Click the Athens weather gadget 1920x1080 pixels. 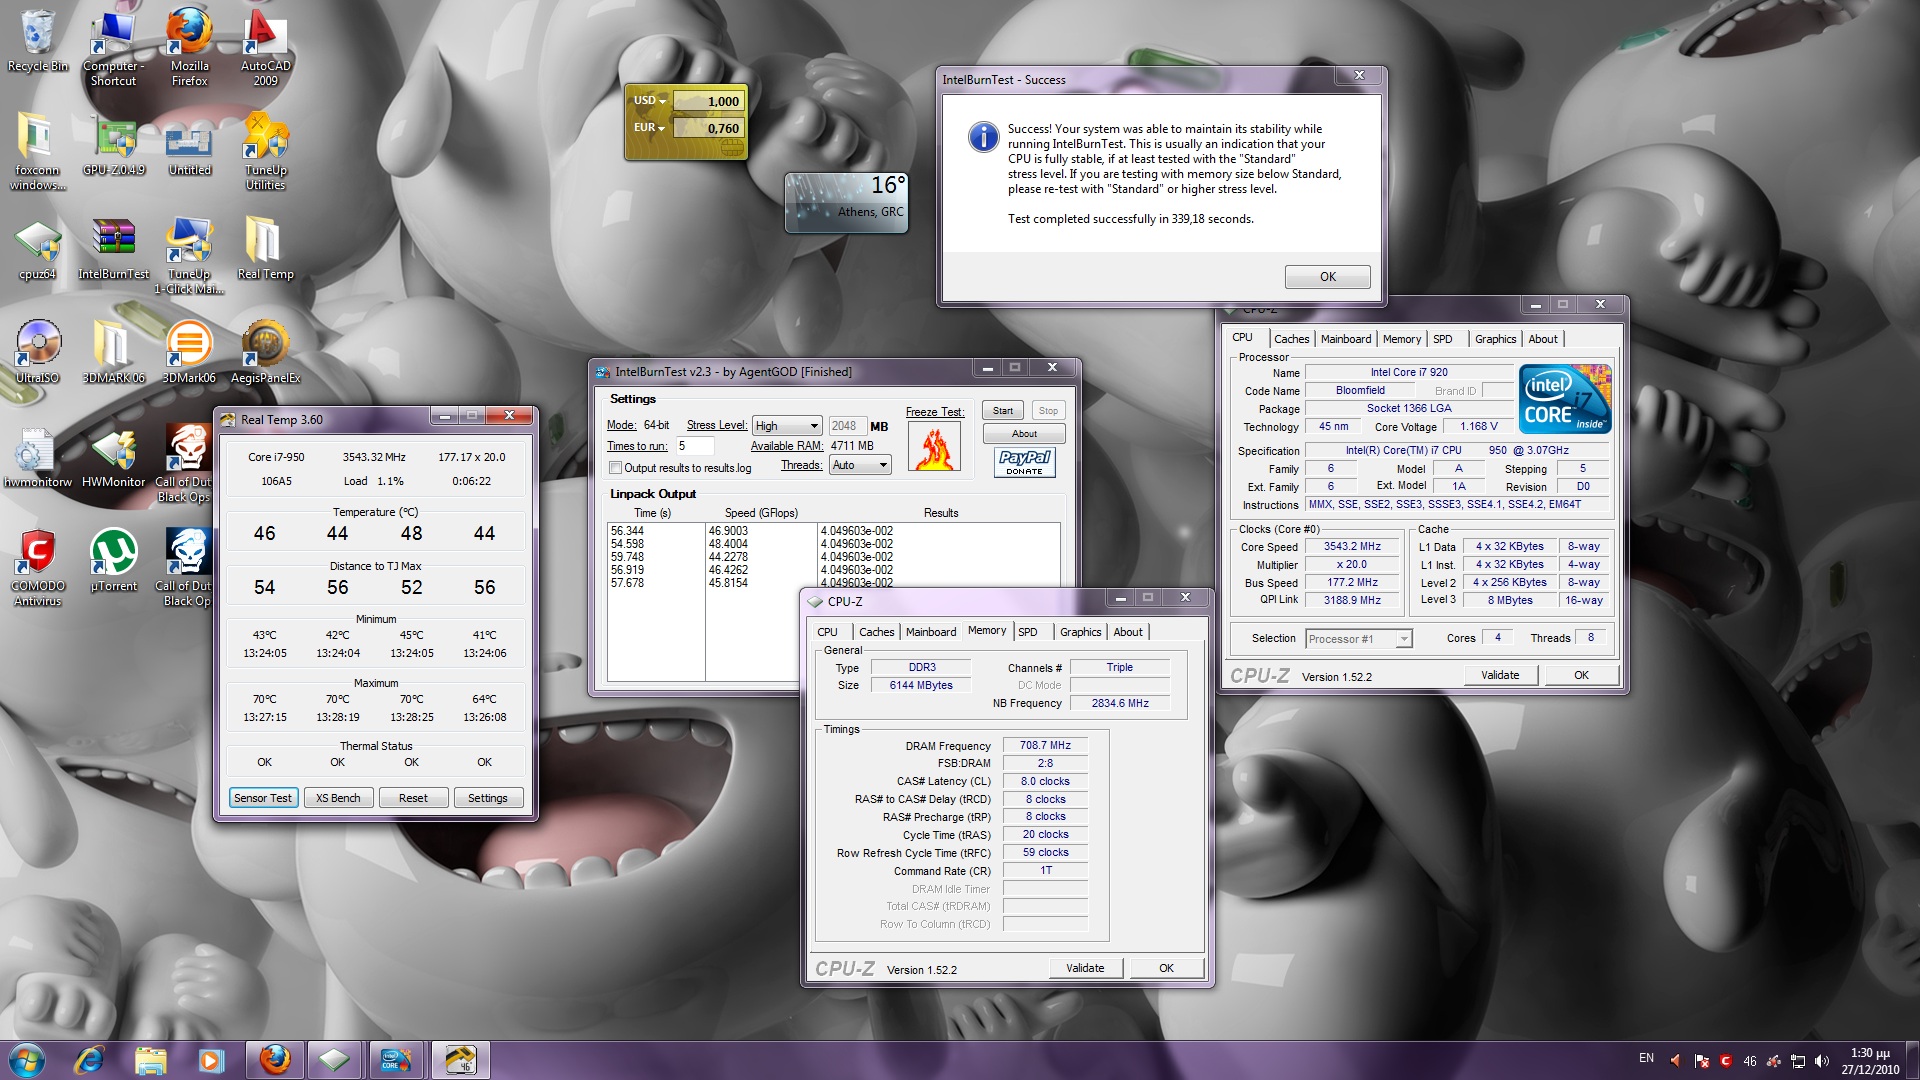pyautogui.click(x=846, y=202)
